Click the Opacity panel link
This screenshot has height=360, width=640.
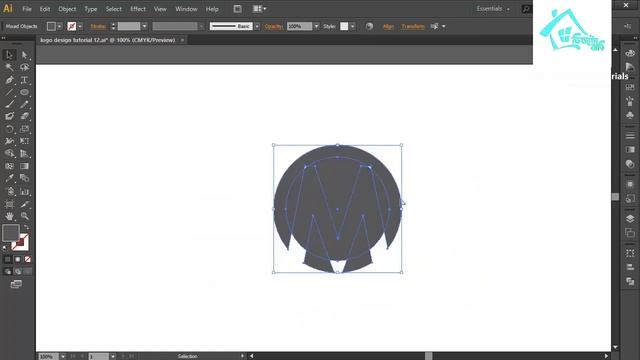coord(273,26)
